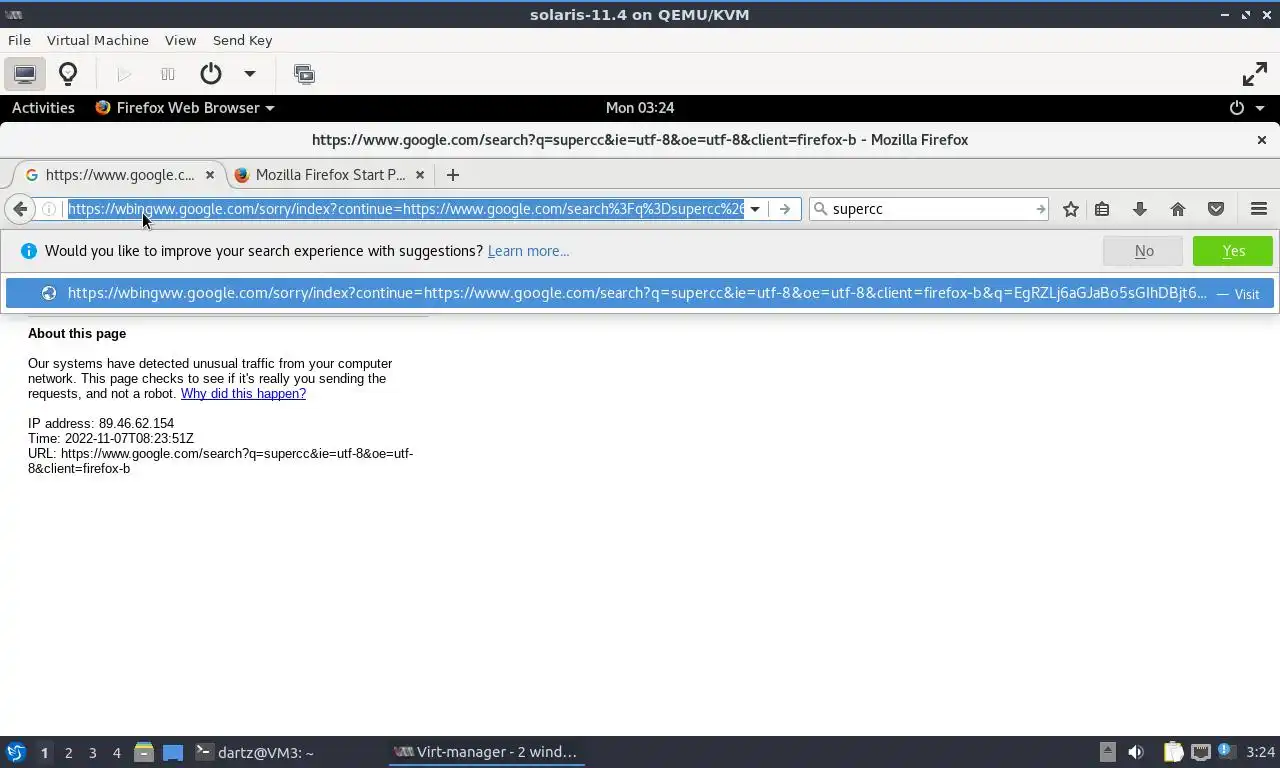Switch to the dartz@VM3 terminal window
Image resolution: width=1280 pixels, height=768 pixels.
(x=255, y=752)
